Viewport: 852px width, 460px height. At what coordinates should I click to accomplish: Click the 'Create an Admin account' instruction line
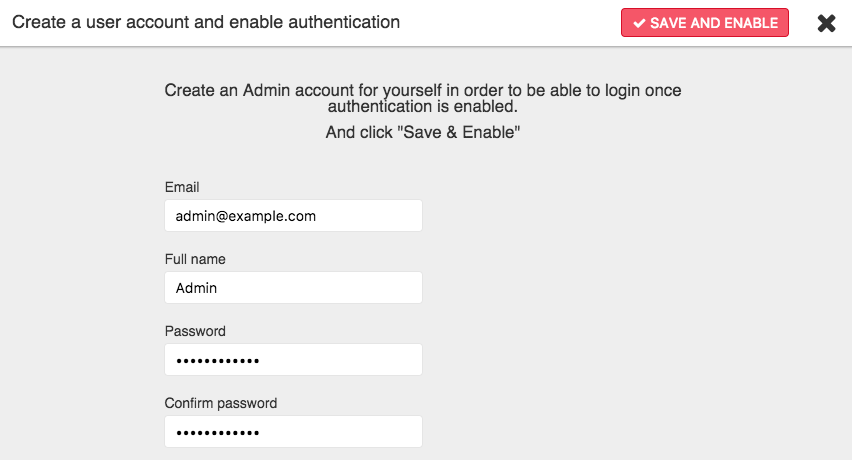tap(423, 90)
